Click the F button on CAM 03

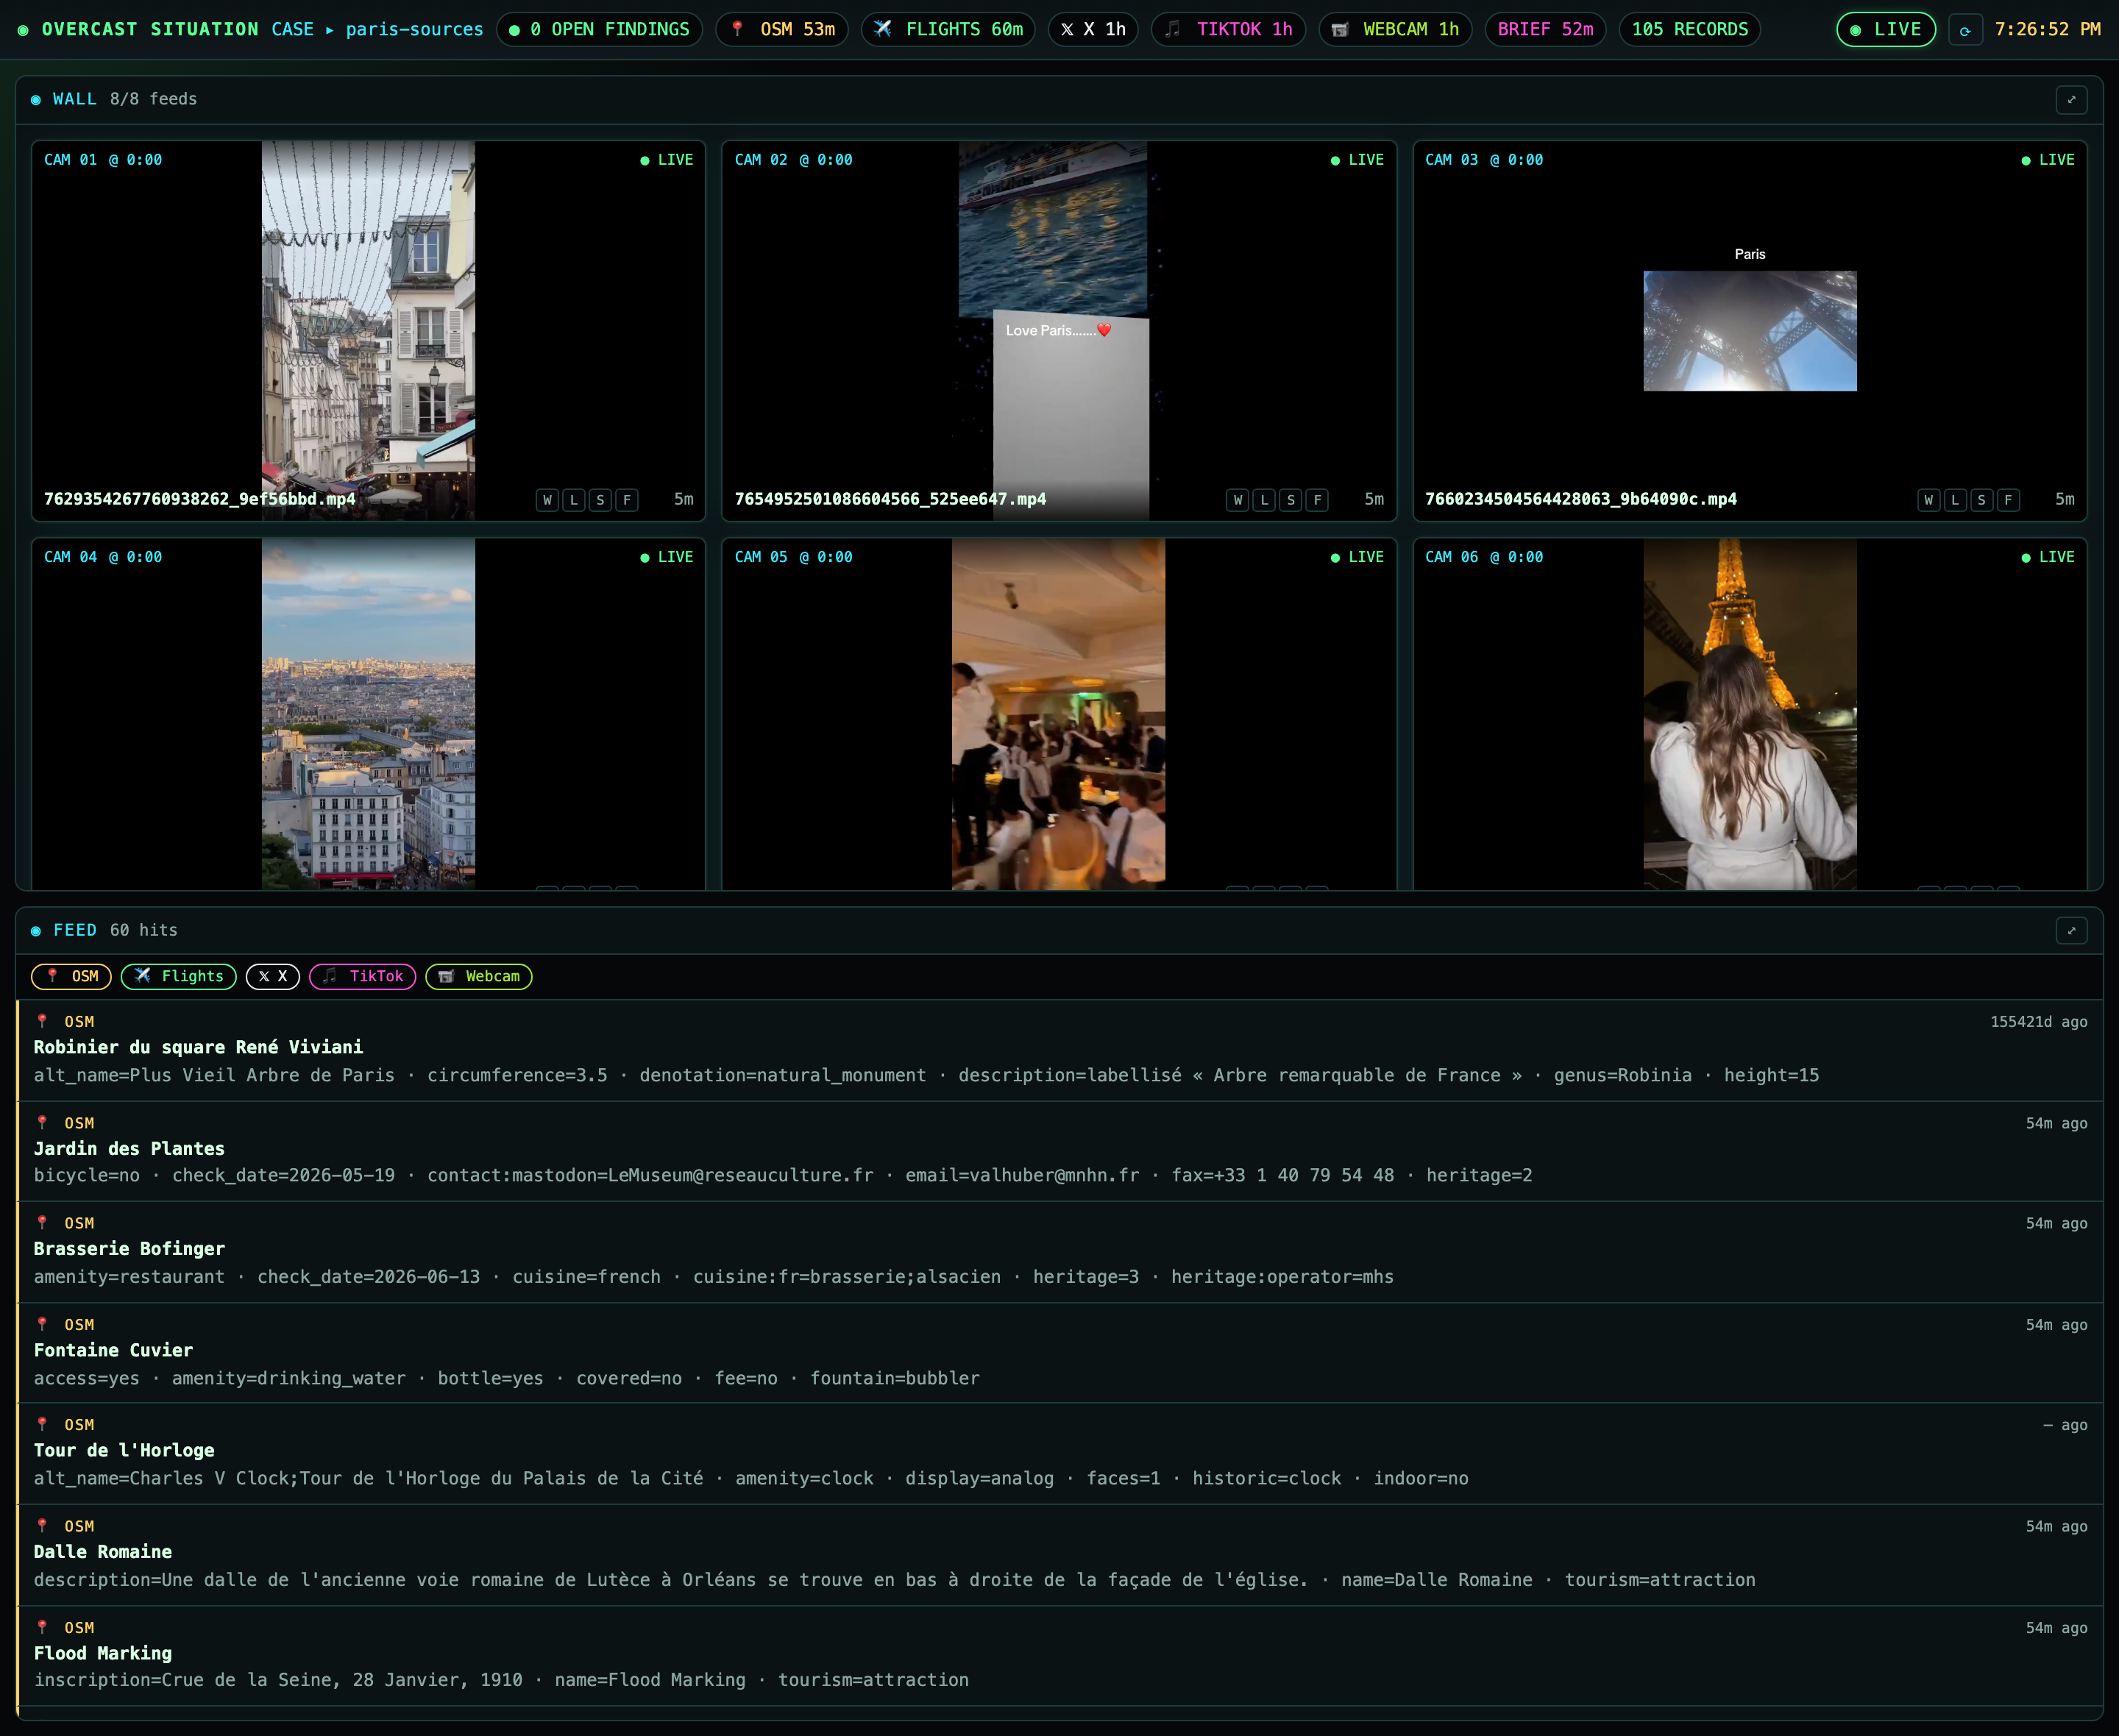pos(2008,500)
